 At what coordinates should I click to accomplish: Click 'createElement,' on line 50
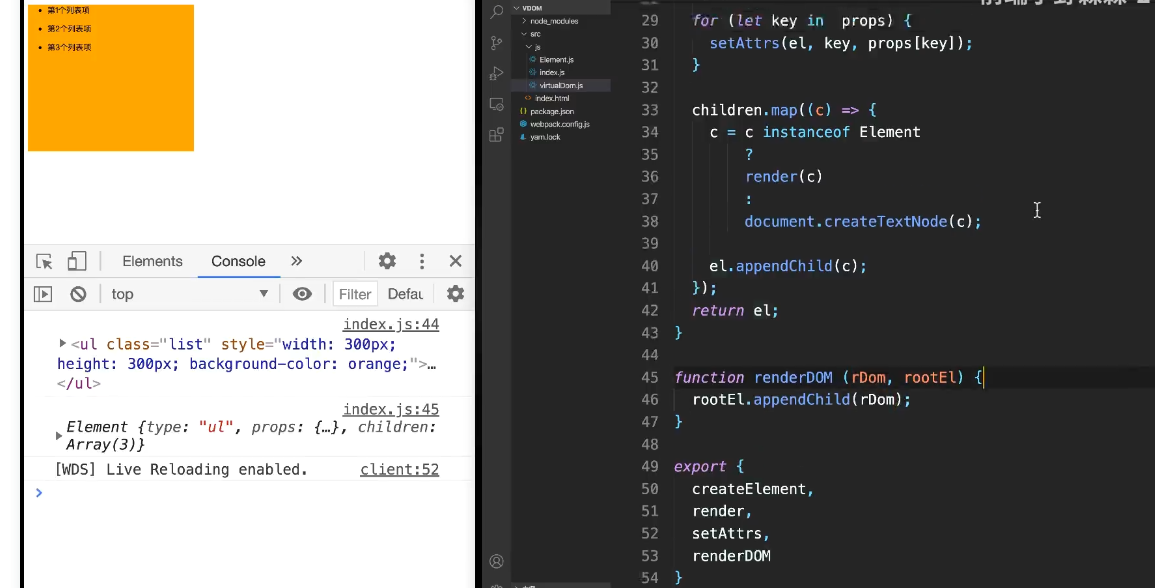point(753,489)
